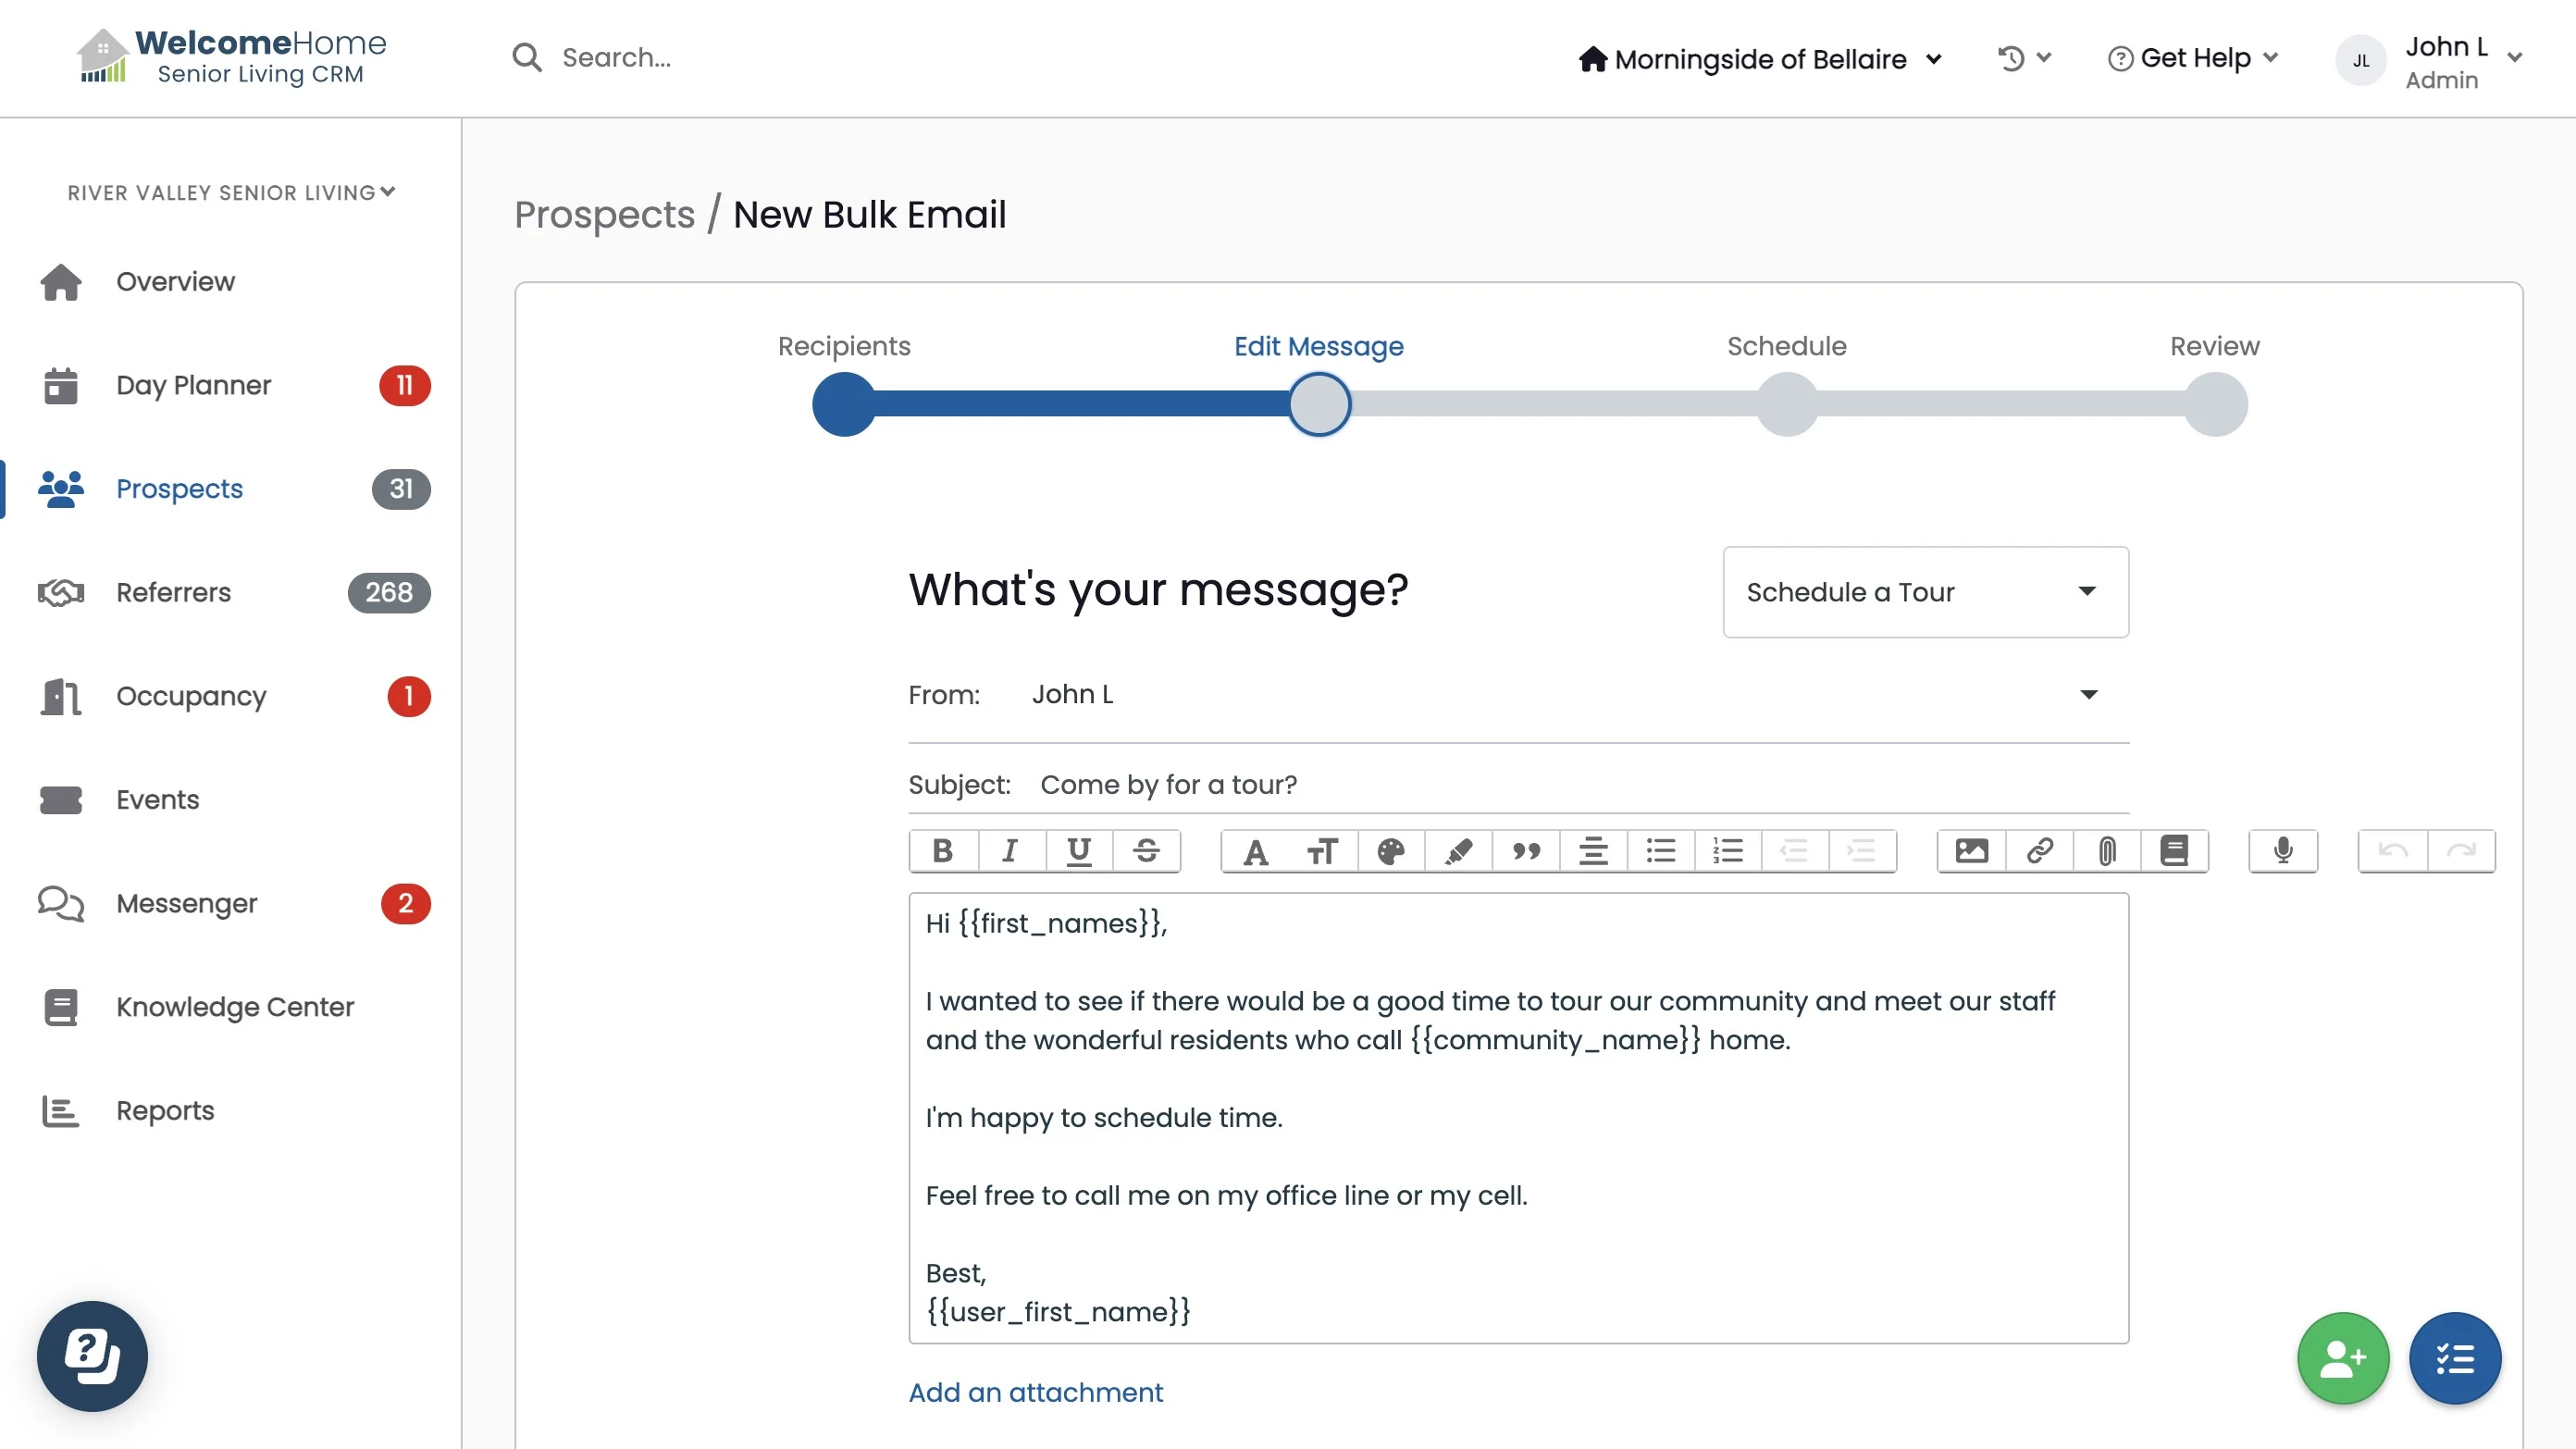Open Morningside of Bellaire community selector
Screen dimensions: 2576x1449
tap(1760, 59)
